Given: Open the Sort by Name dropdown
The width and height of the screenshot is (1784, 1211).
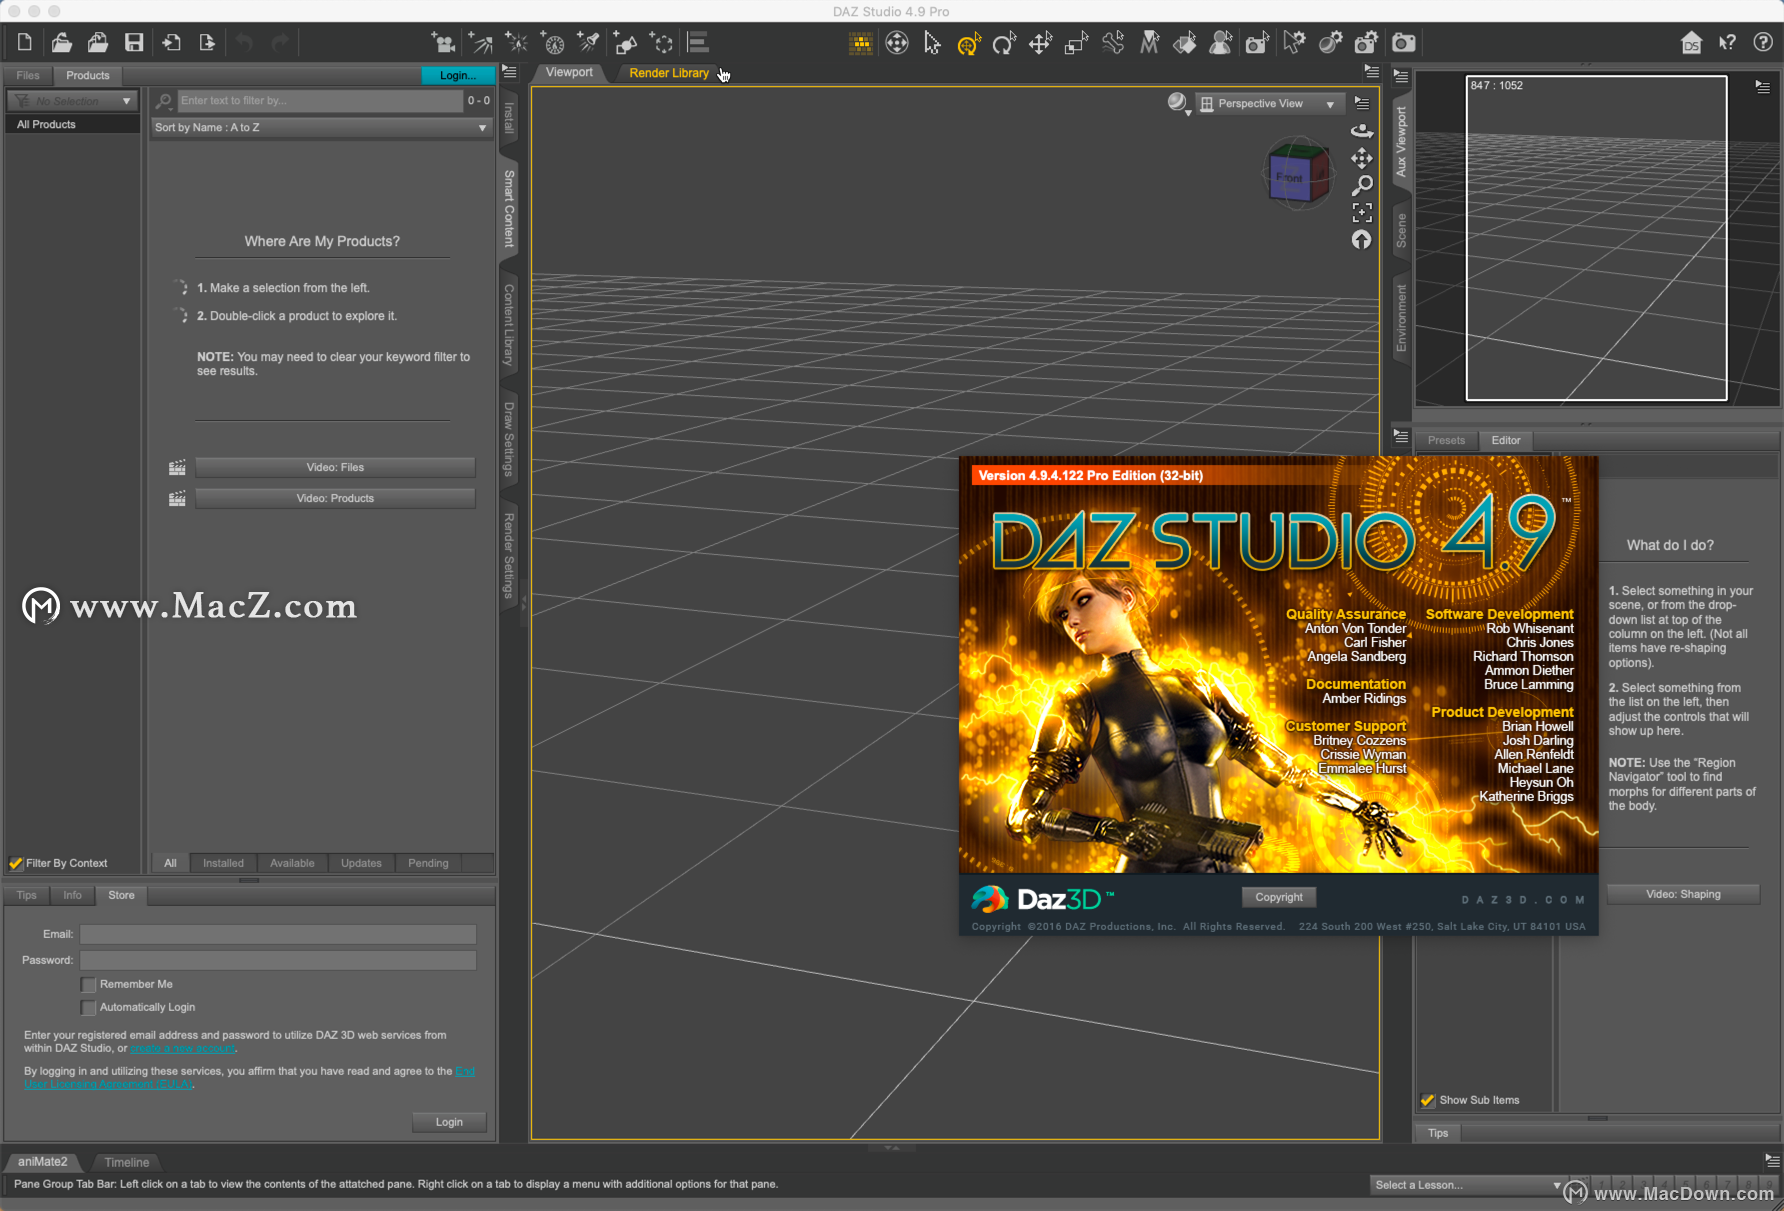Looking at the screenshot, I should point(321,127).
